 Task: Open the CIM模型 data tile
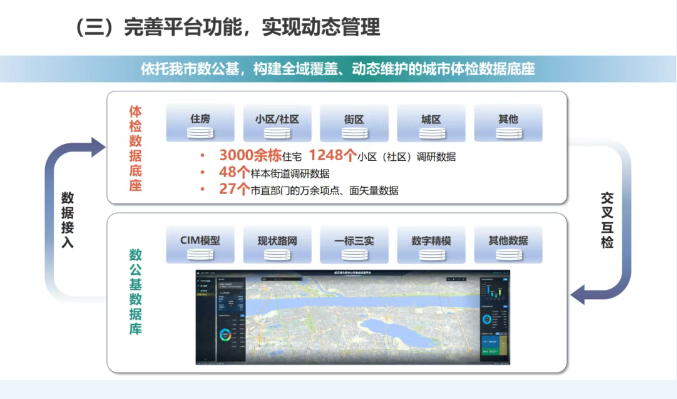tap(200, 245)
